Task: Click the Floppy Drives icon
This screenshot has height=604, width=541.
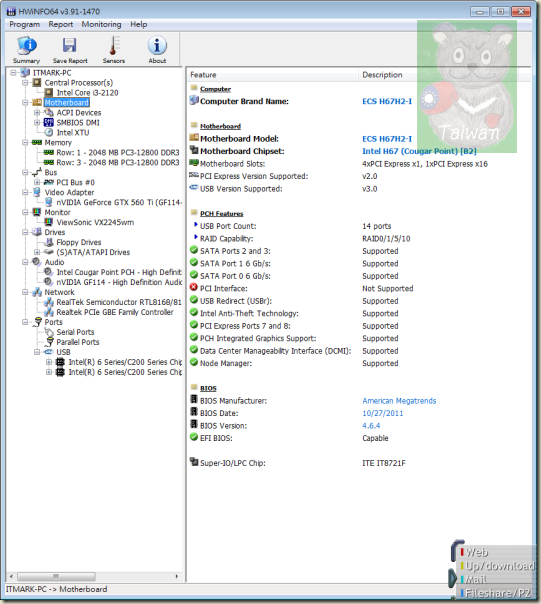Action: pyautogui.click(x=49, y=242)
